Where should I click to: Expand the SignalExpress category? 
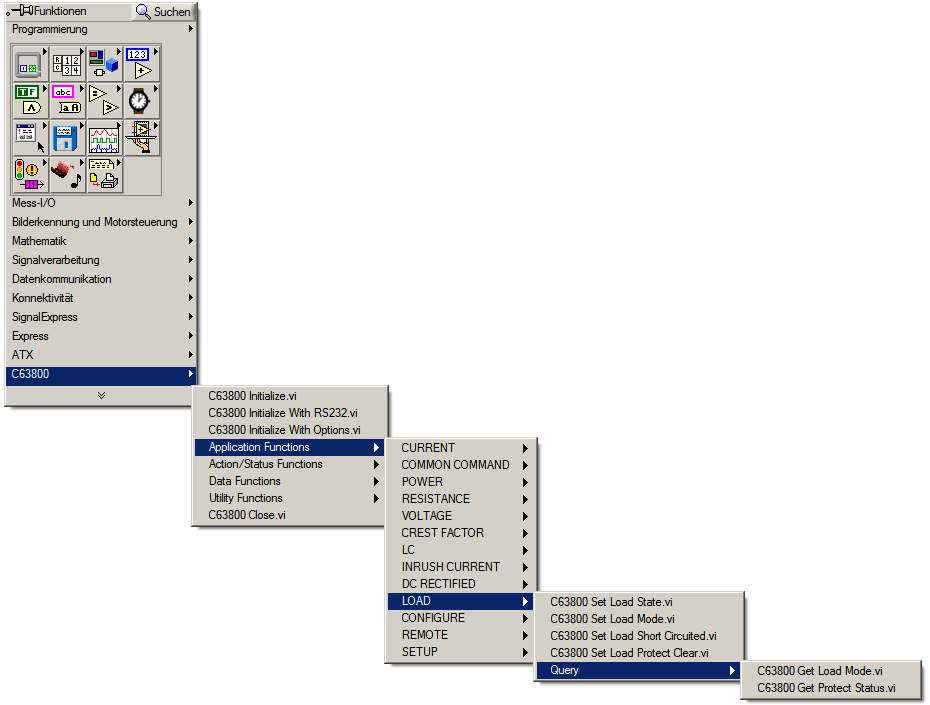point(101,317)
